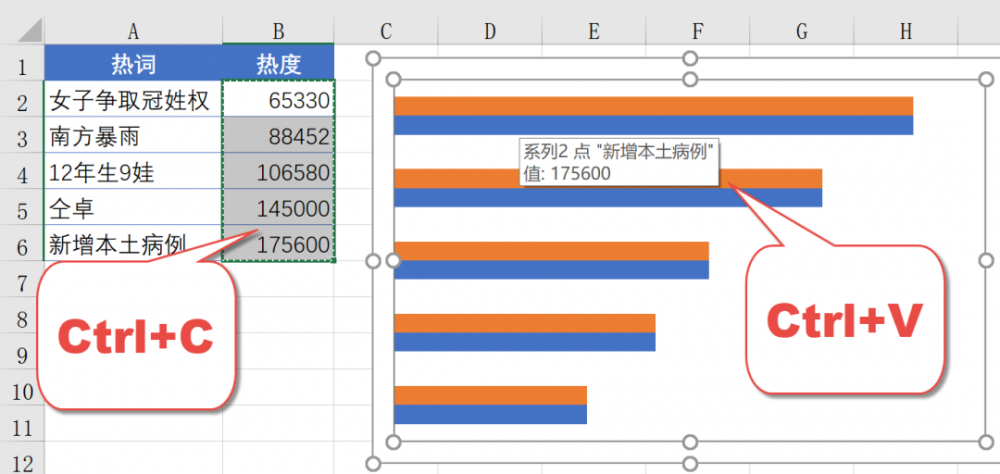Select row 6 header
This screenshot has height=474, width=1000.
[22, 245]
